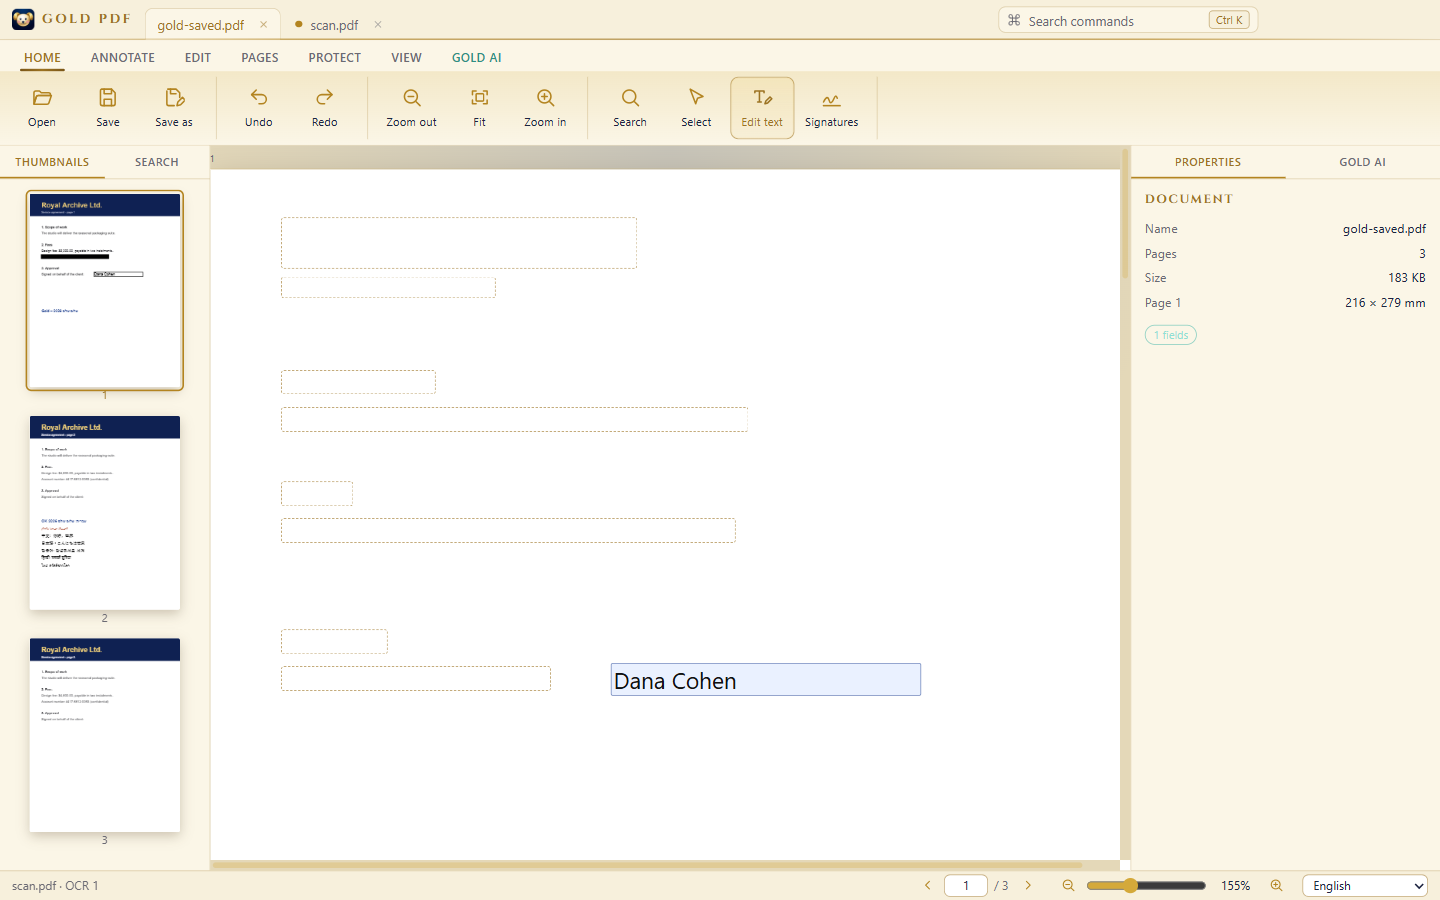Screen dimensions: 1440x900
Task: Select page 3 thumbnail
Action: pos(105,735)
